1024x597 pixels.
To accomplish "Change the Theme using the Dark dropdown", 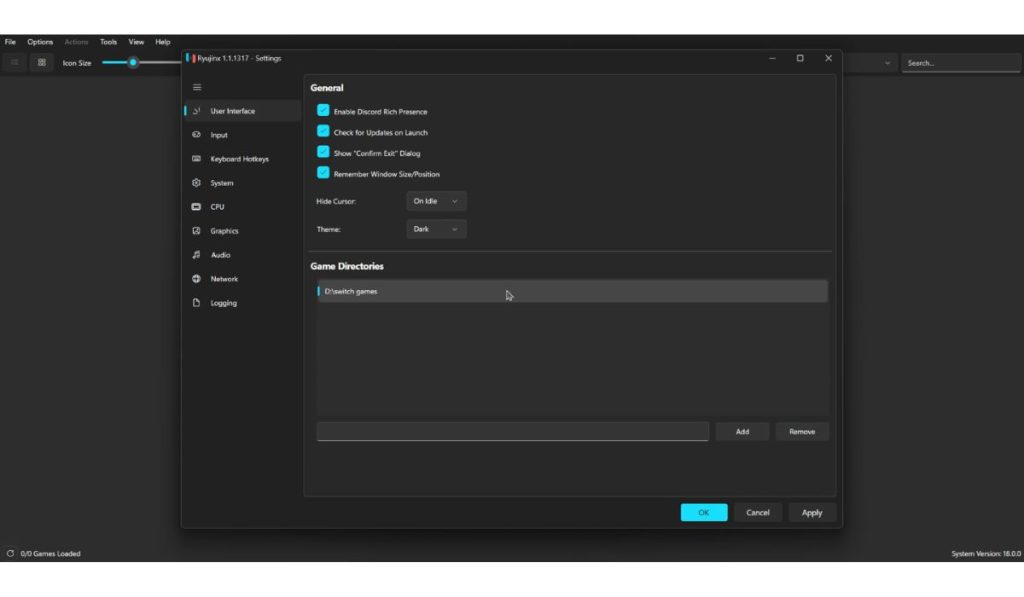I will coord(436,228).
